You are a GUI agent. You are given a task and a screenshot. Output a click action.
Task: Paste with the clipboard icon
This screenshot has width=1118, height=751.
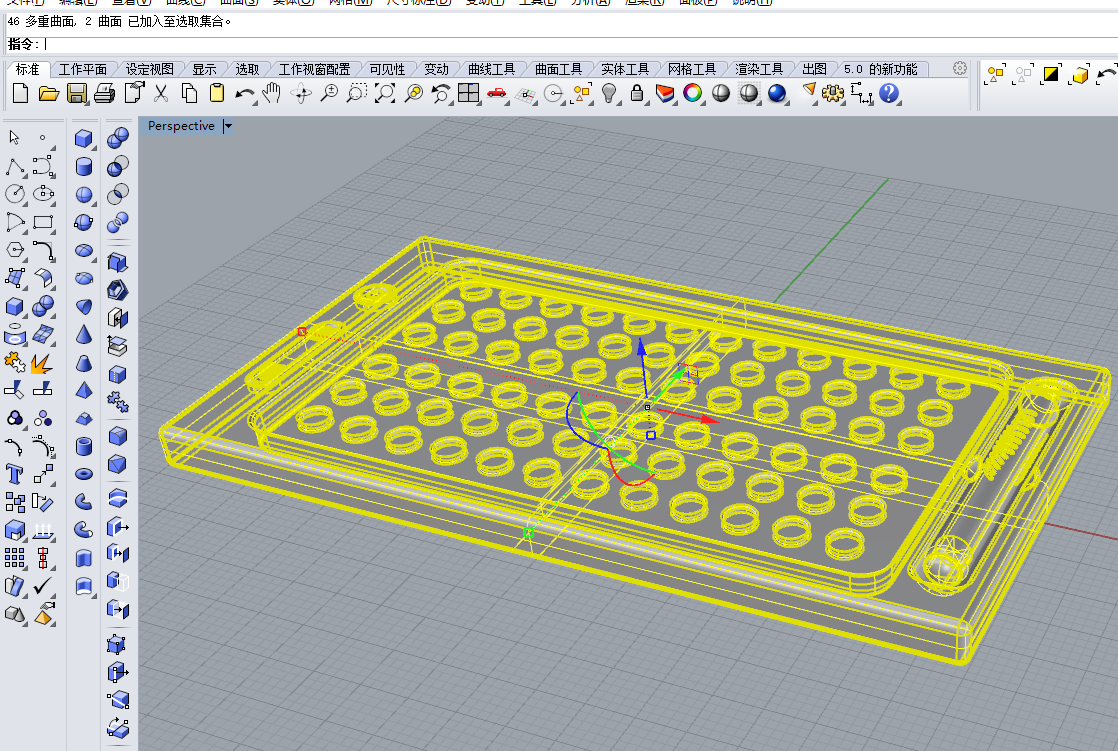click(x=217, y=93)
